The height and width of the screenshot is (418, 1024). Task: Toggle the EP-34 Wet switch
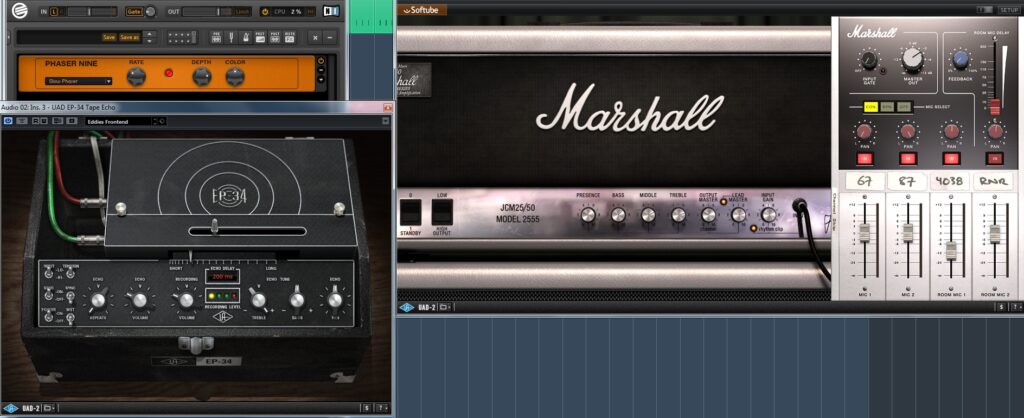(69, 317)
